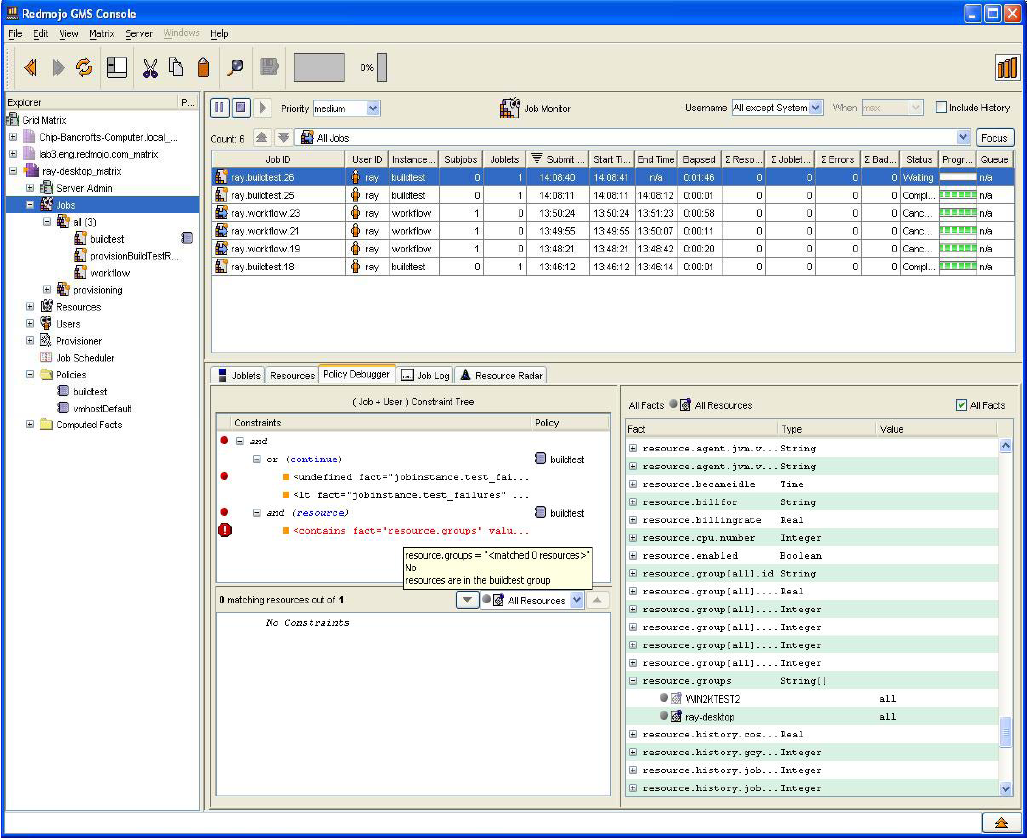
Task: Click the Stop job button
Action: [241, 108]
